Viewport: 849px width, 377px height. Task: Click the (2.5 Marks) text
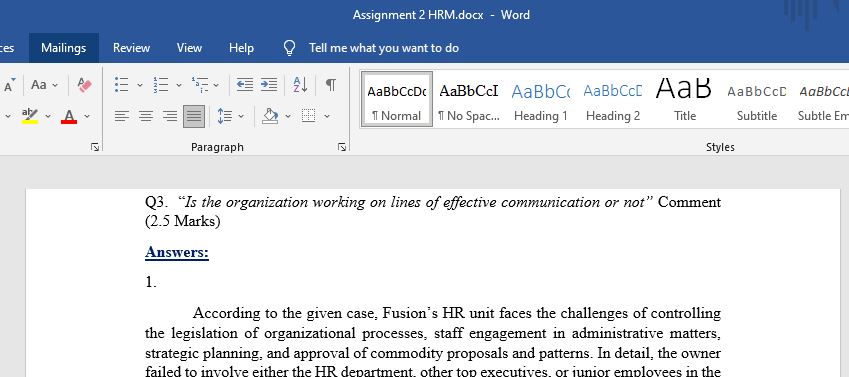click(x=182, y=222)
